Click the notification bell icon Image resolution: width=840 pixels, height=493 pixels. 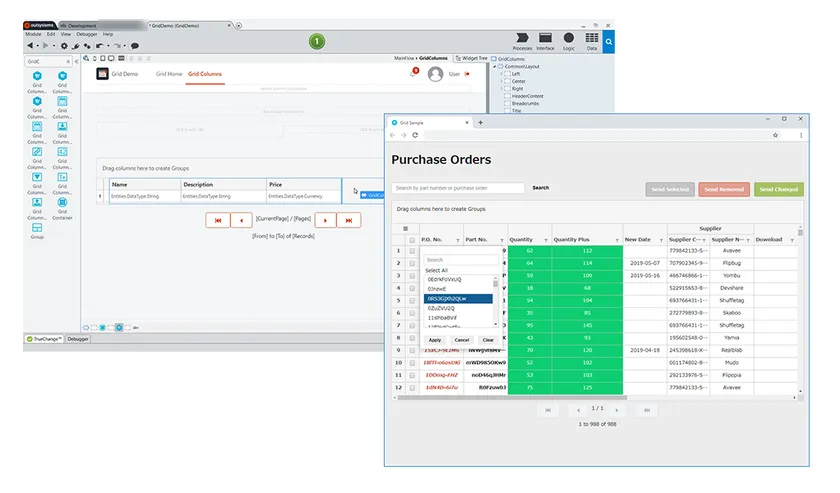tap(414, 72)
